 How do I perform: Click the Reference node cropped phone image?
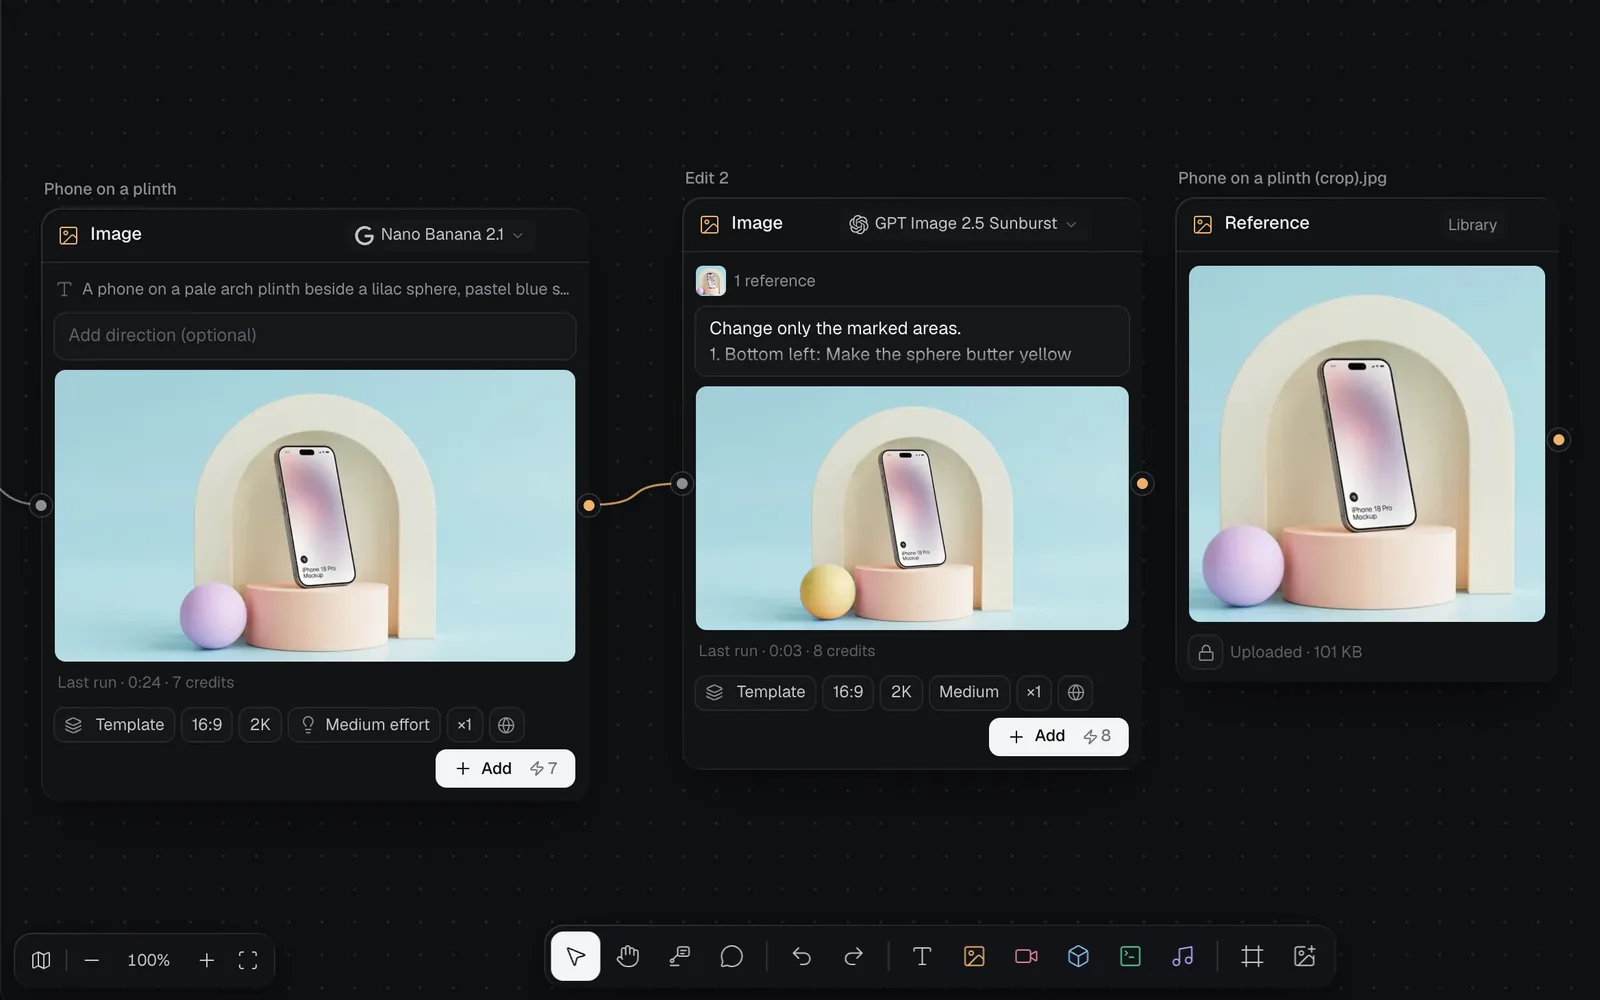[1367, 444]
